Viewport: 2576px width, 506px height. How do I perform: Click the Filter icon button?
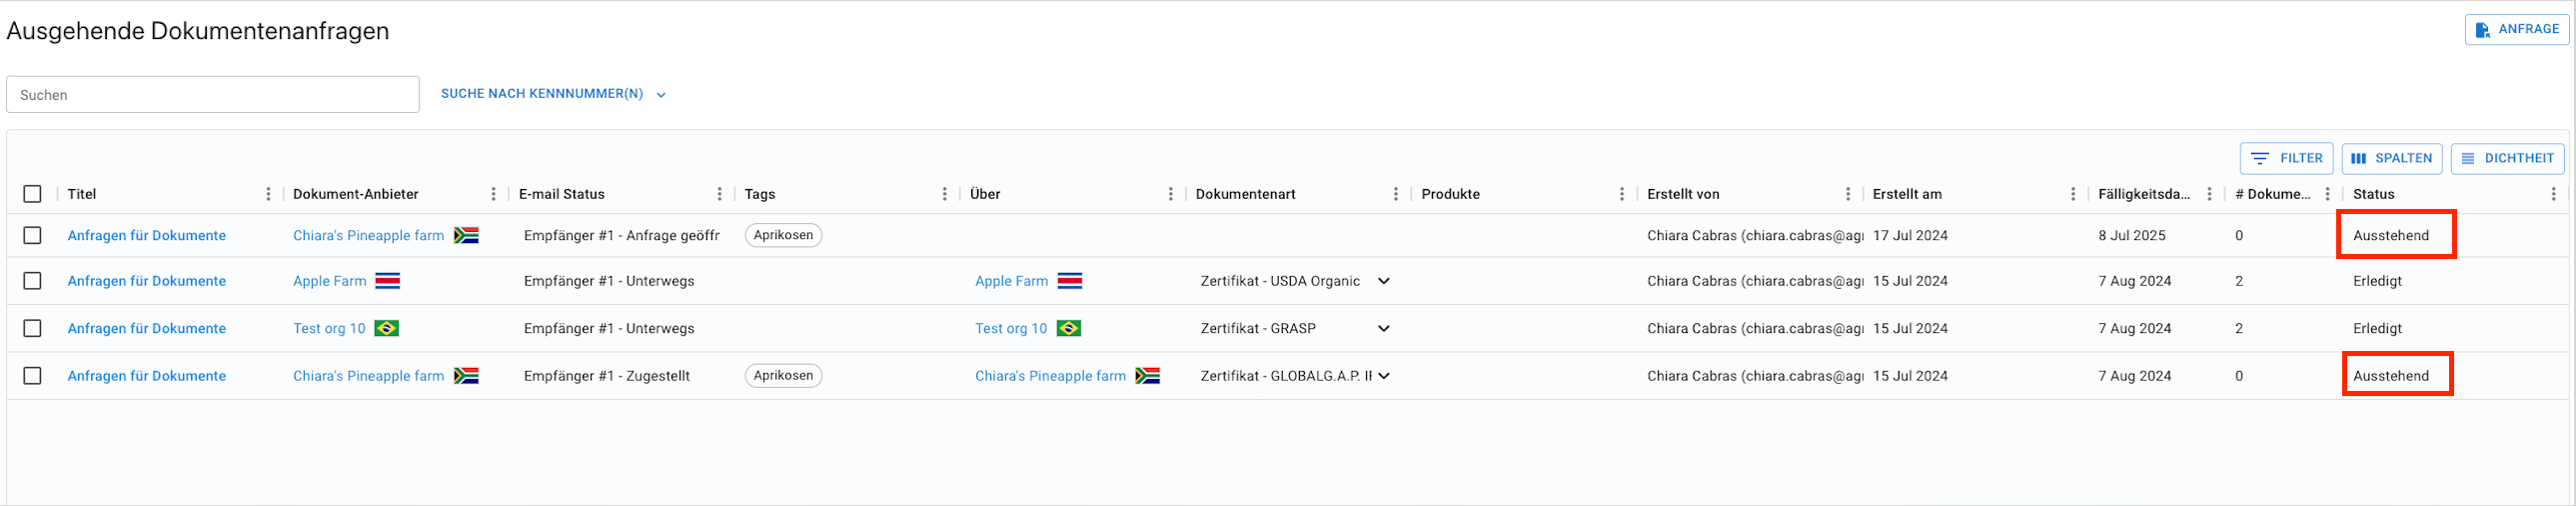coord(2286,158)
